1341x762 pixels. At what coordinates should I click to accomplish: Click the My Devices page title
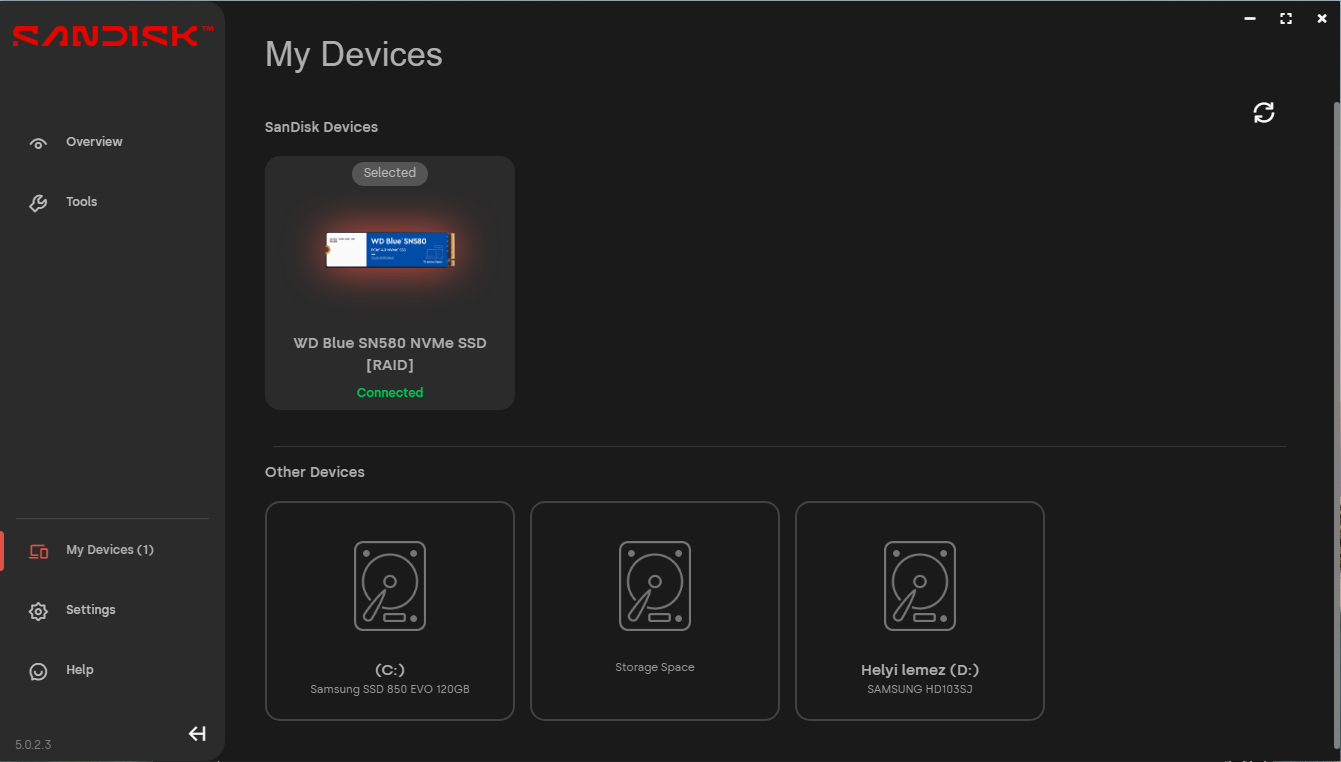point(354,54)
